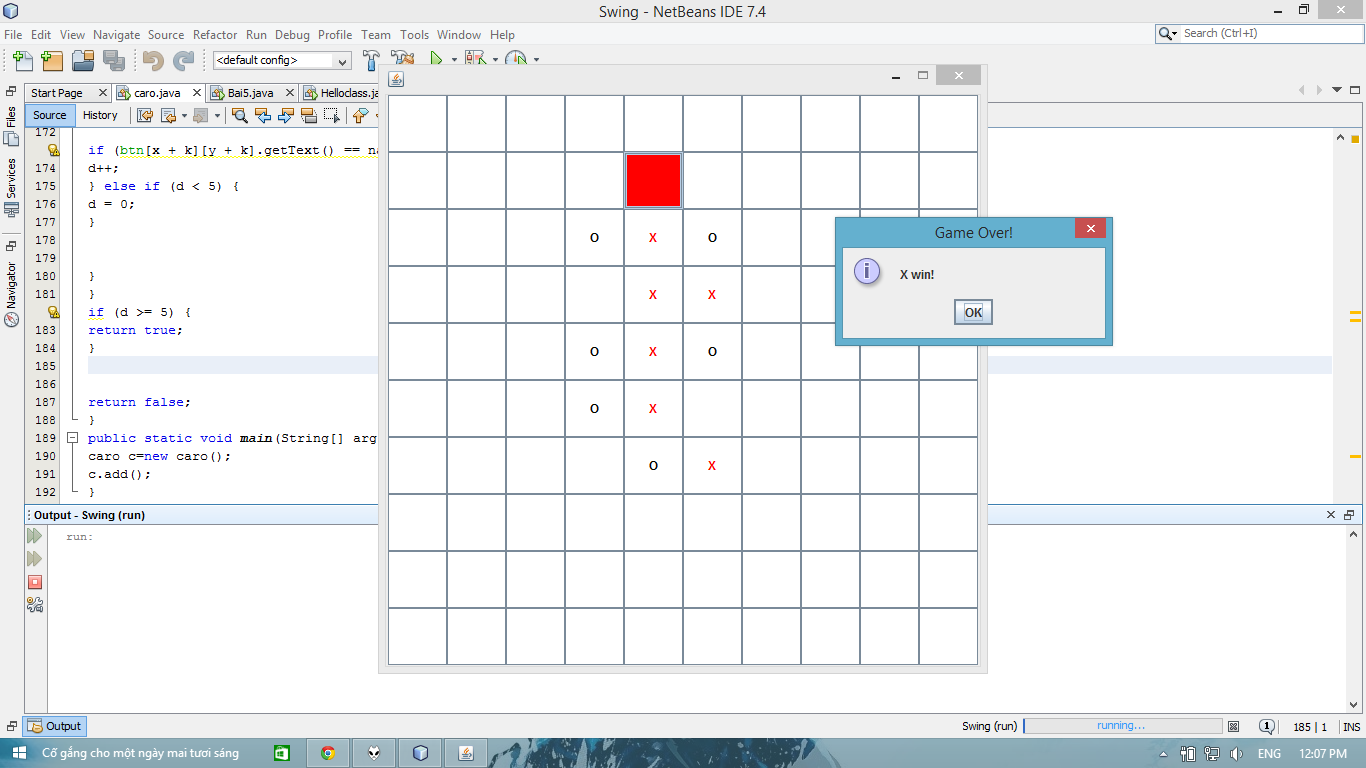Screen dimensions: 1366x768
Task: Build project with the hammer icon
Action: 371,60
